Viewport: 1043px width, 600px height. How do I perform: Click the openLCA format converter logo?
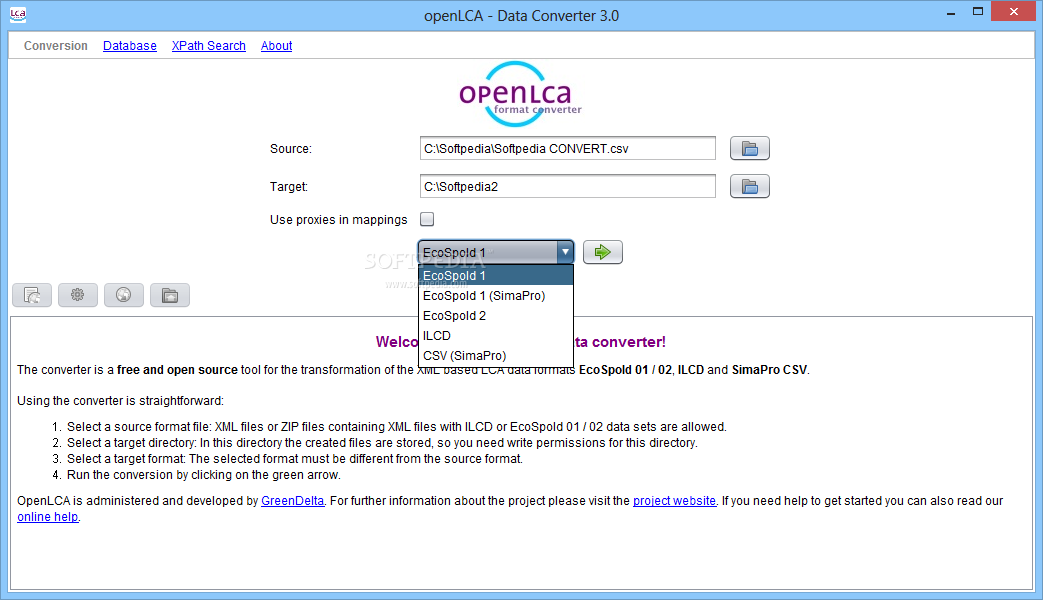pyautogui.click(x=520, y=94)
